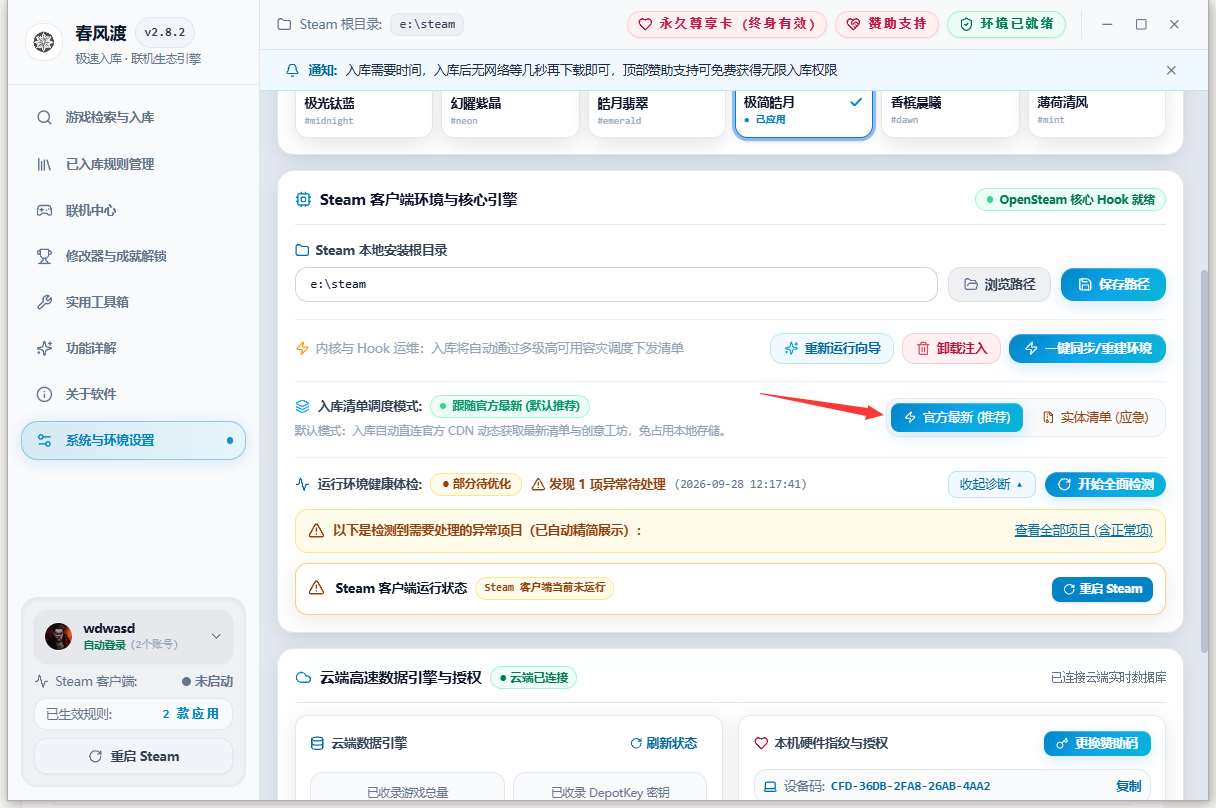
Task: Click the e:\steam path chip in header
Action: point(428,24)
